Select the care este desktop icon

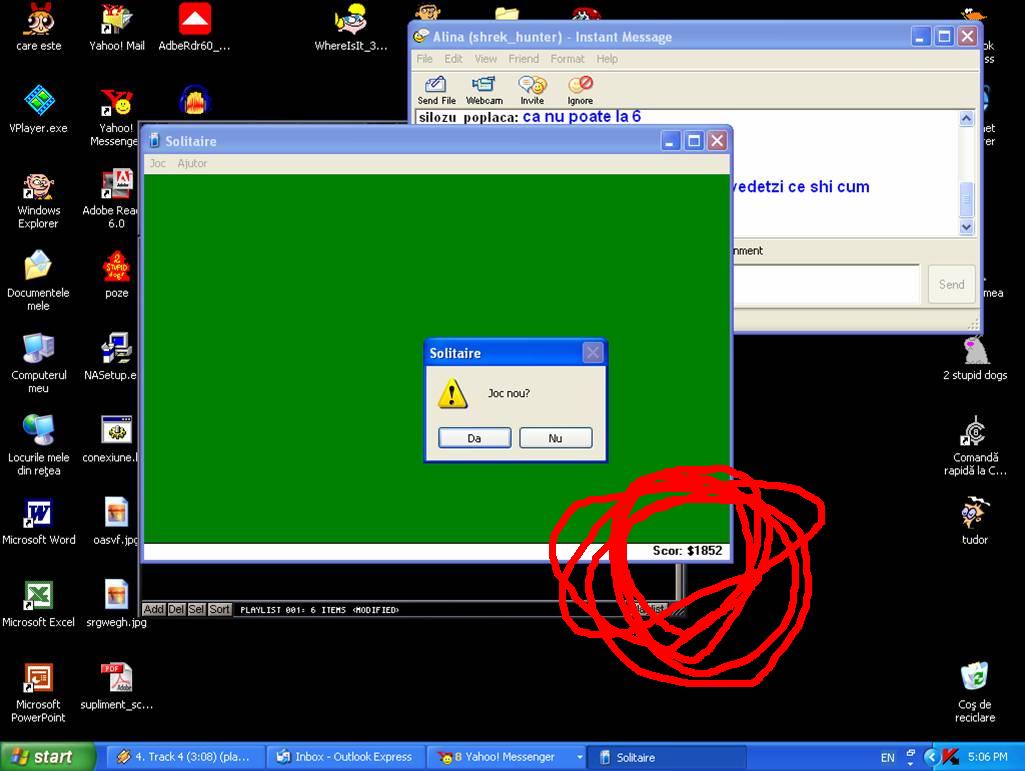point(39,27)
